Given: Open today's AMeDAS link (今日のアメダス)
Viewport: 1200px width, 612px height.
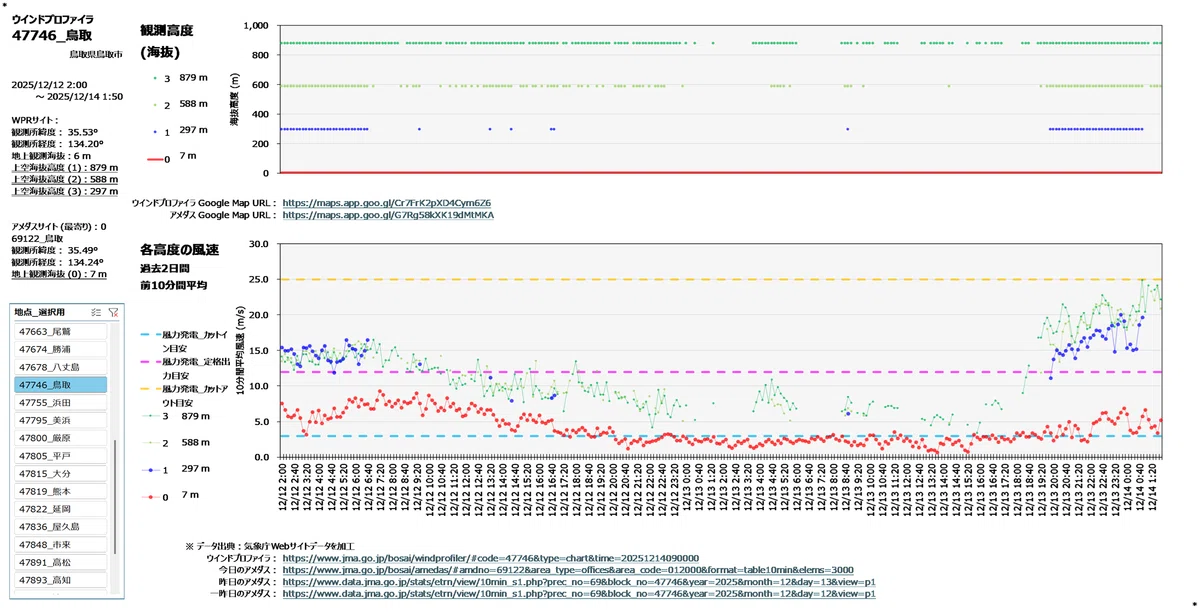Looking at the screenshot, I should tap(568, 570).
